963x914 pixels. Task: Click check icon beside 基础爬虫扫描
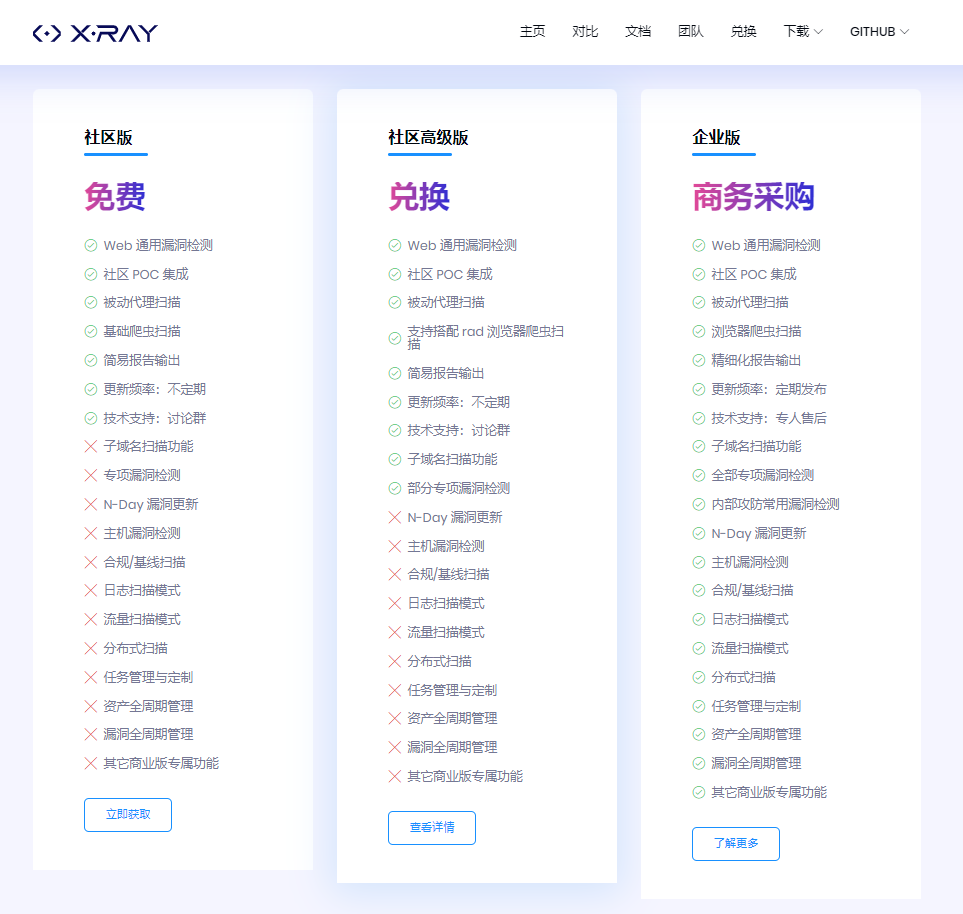(x=91, y=332)
